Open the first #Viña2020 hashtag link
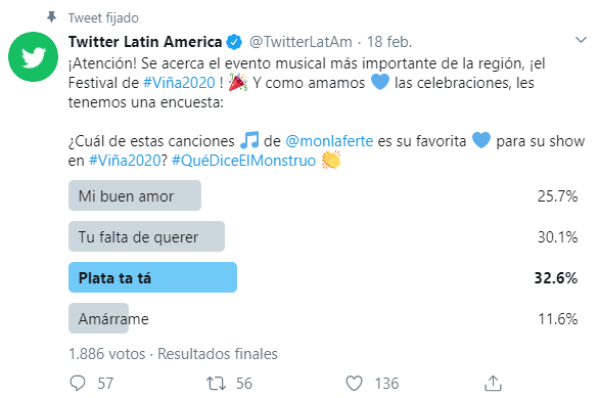This screenshot has width=600, height=398. (x=179, y=83)
